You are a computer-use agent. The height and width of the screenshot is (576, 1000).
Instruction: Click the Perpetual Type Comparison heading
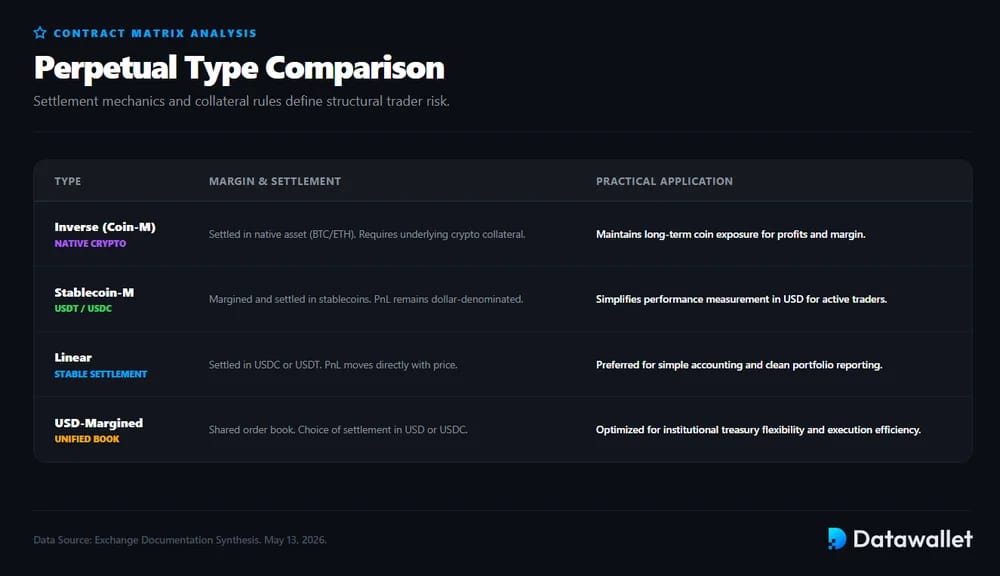tap(239, 68)
